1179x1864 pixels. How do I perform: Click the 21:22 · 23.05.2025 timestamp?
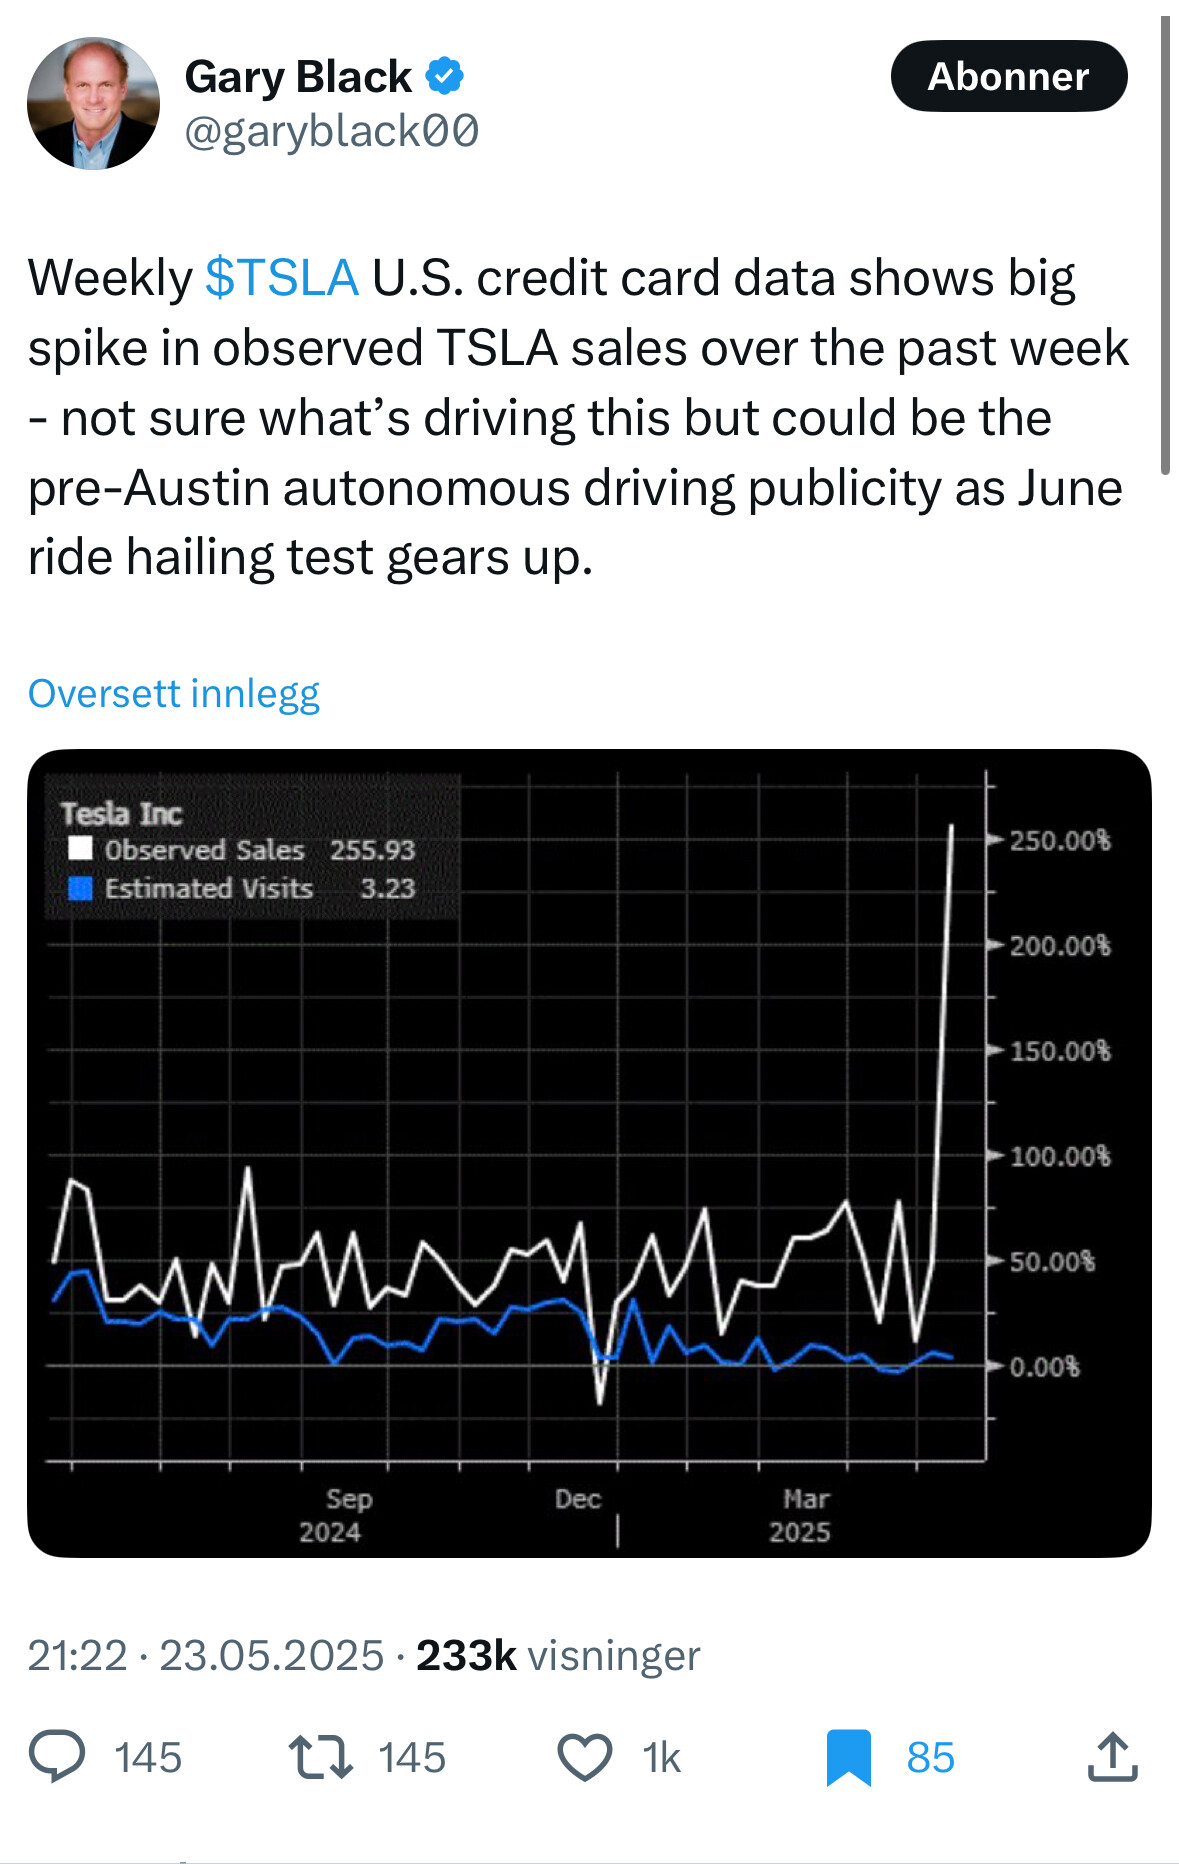coord(206,1655)
